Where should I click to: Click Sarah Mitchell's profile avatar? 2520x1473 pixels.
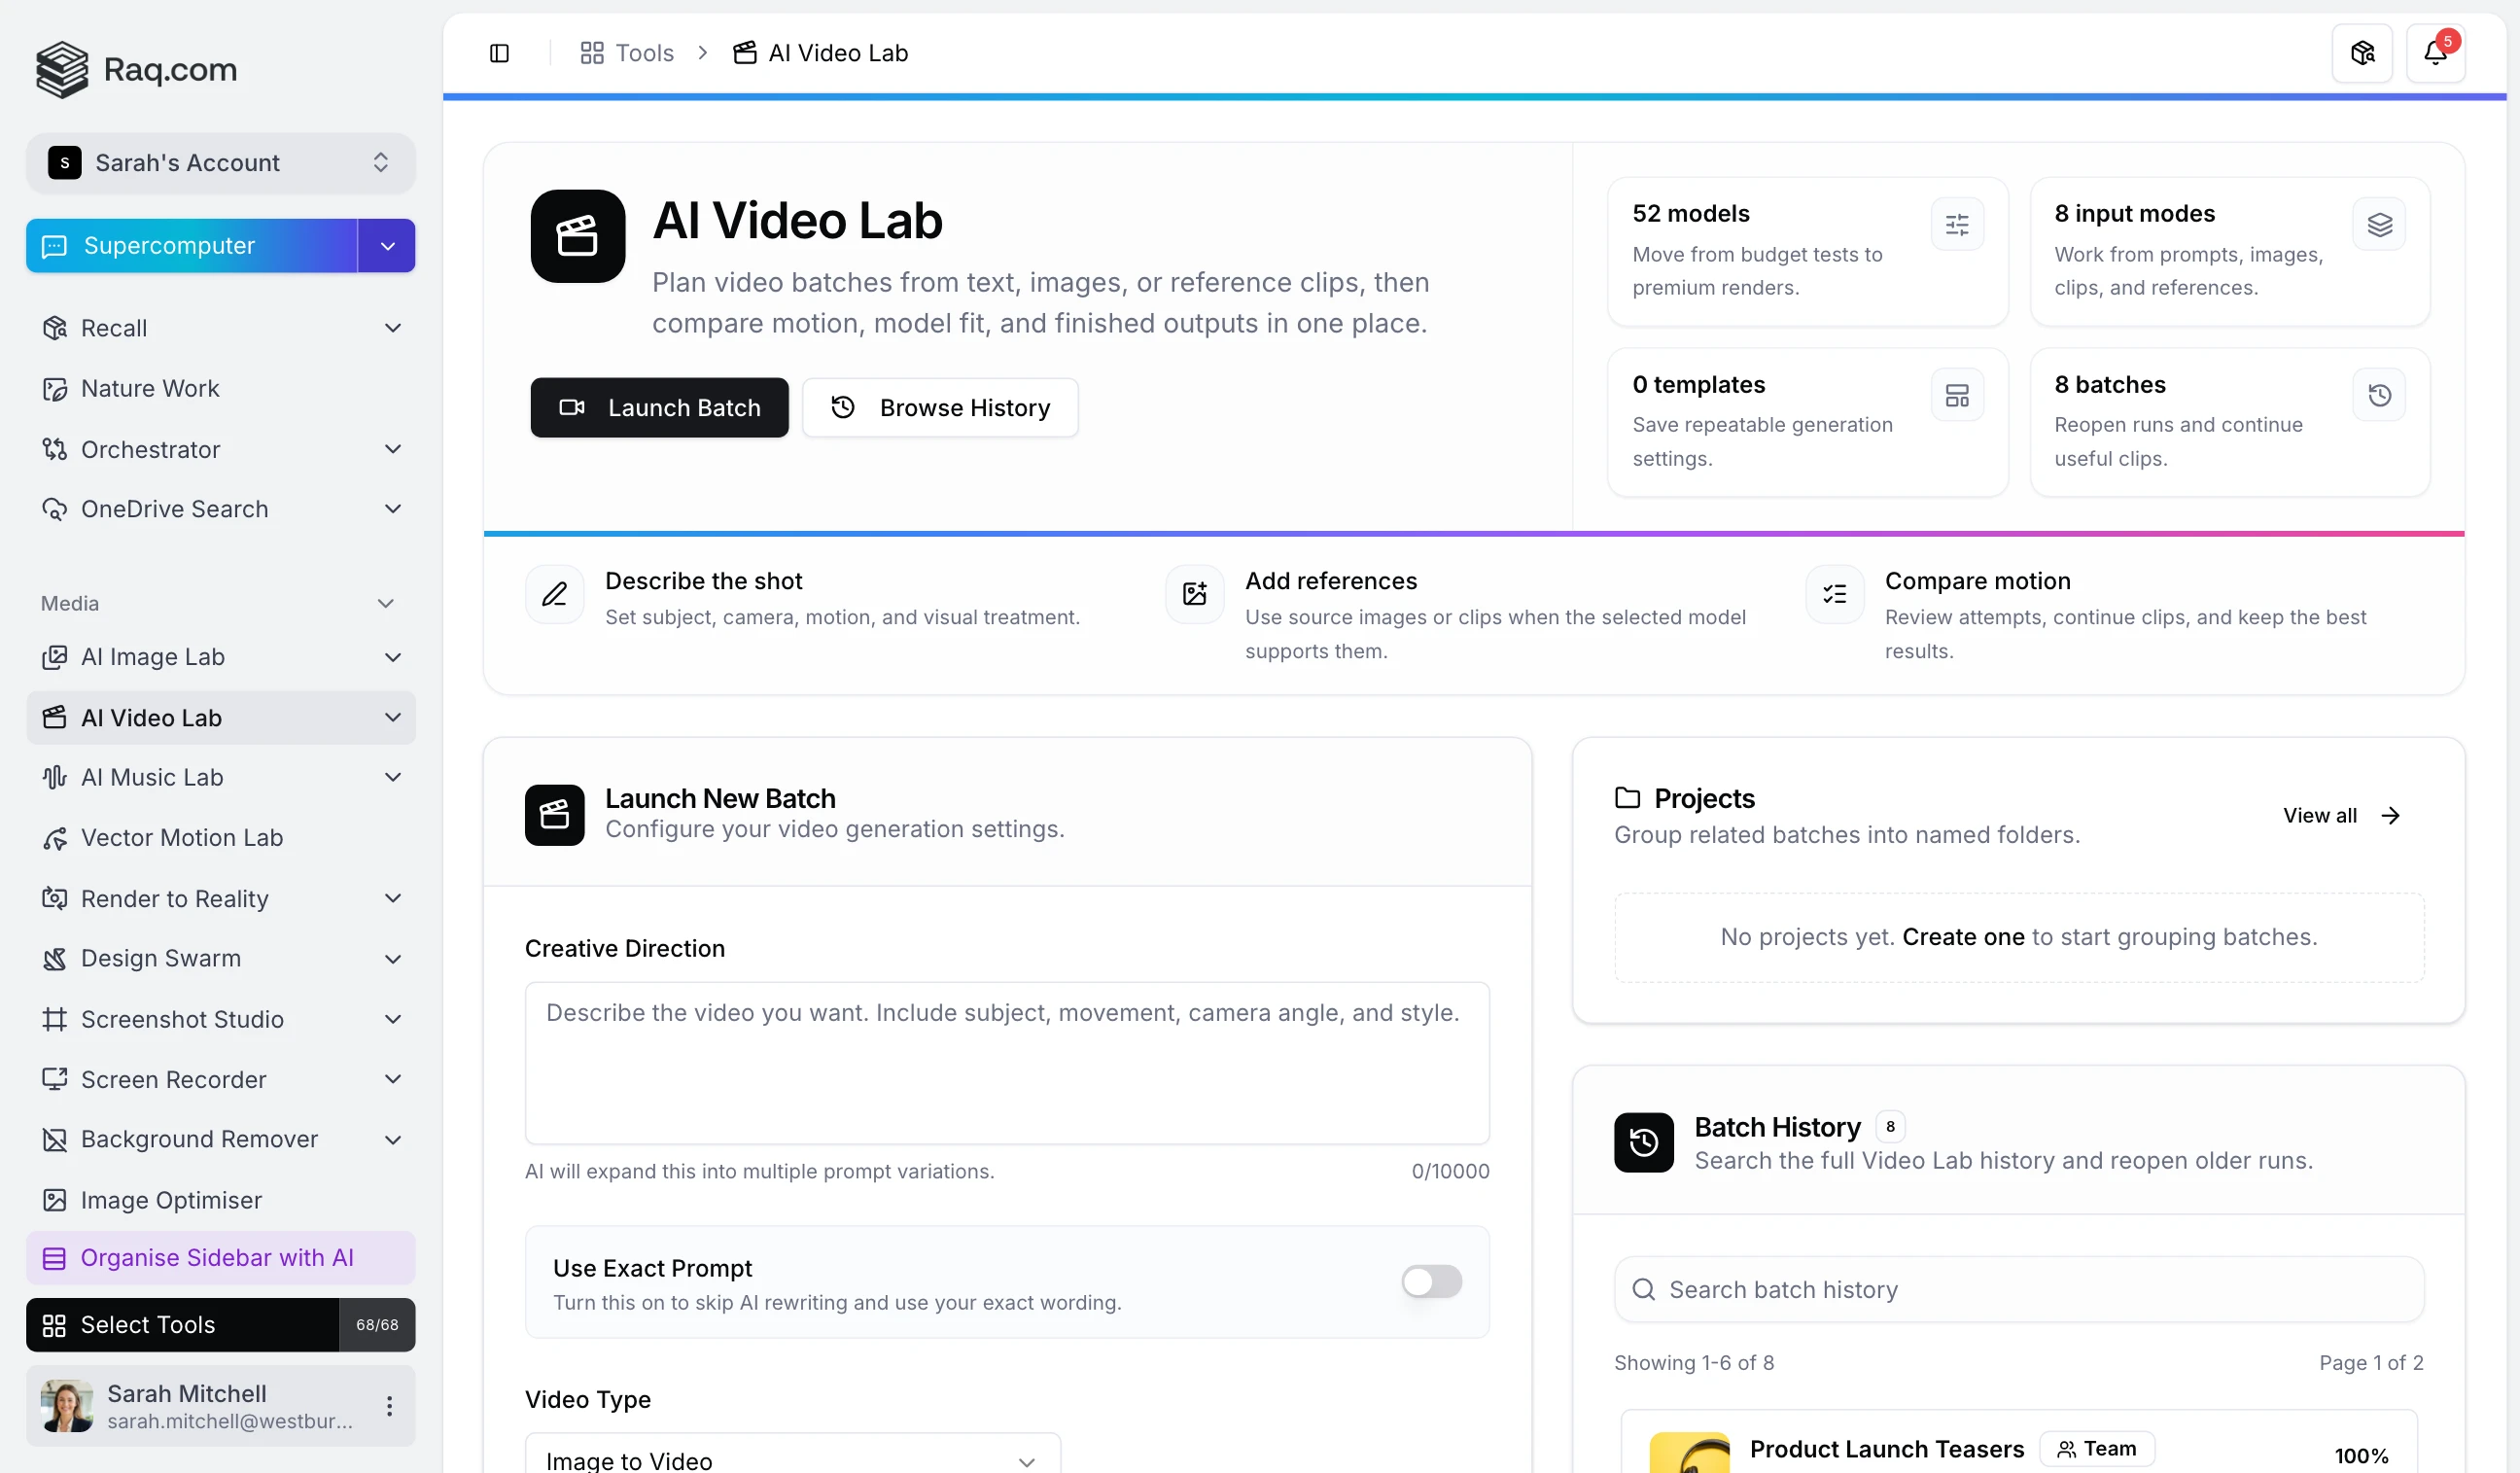67,1406
